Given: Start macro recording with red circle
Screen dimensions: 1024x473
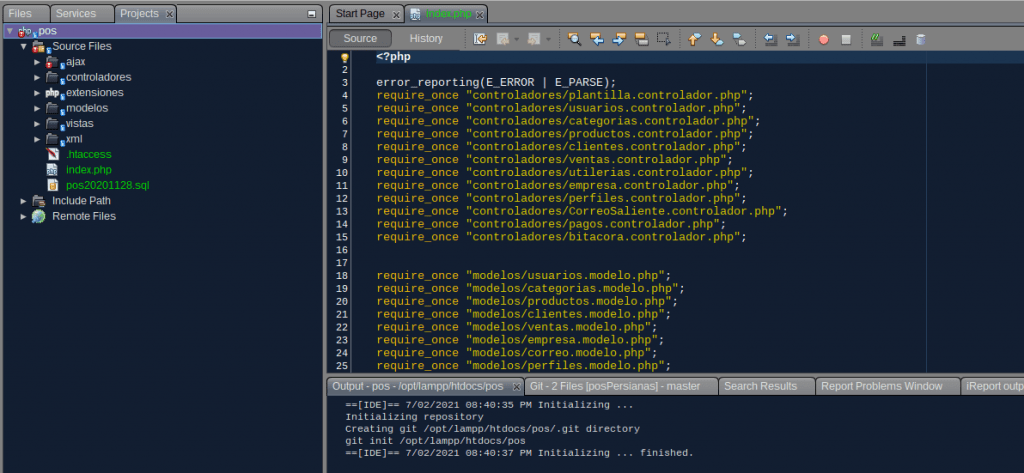Looking at the screenshot, I should click(x=823, y=39).
